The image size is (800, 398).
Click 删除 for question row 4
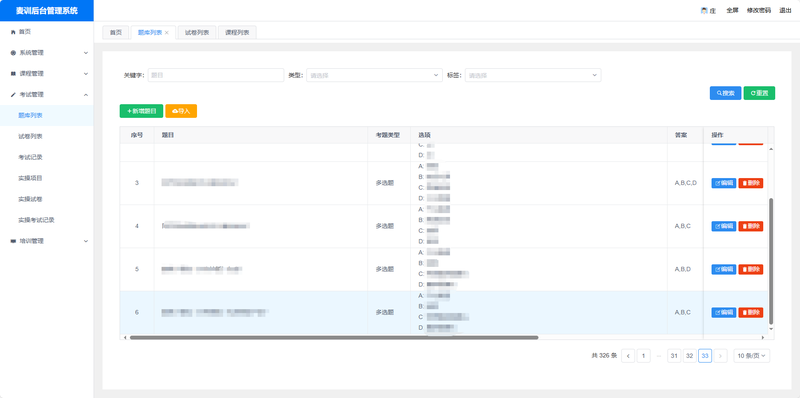coord(751,226)
